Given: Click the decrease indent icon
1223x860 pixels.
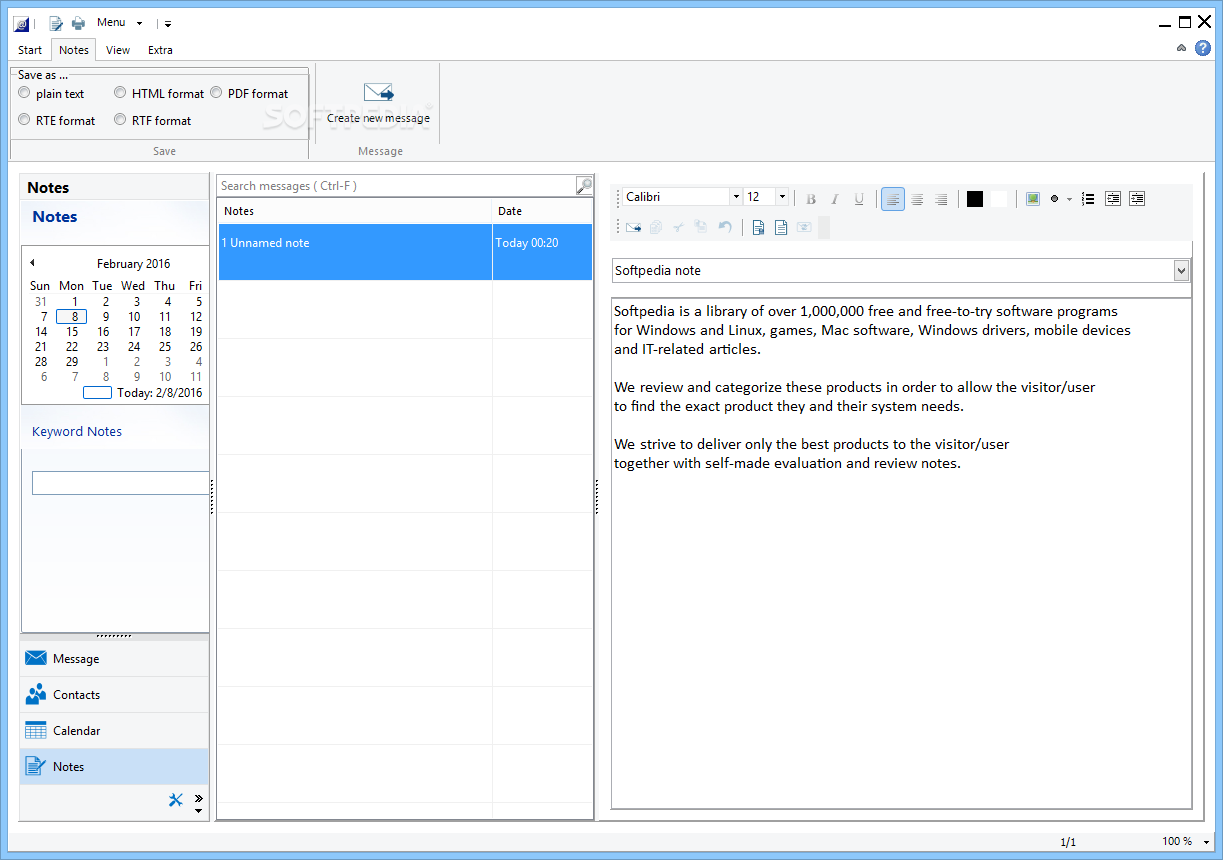Looking at the screenshot, I should point(1113,199).
